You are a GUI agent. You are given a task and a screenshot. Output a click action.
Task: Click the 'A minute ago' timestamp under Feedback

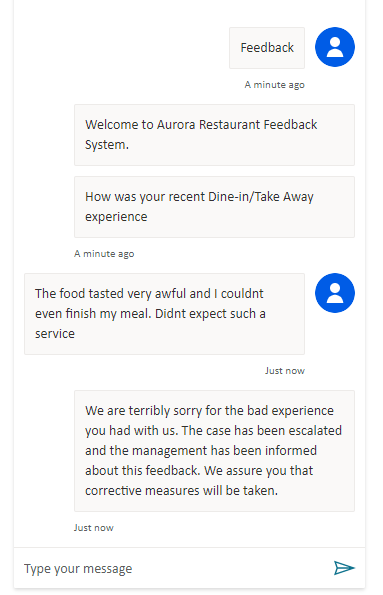(x=274, y=85)
